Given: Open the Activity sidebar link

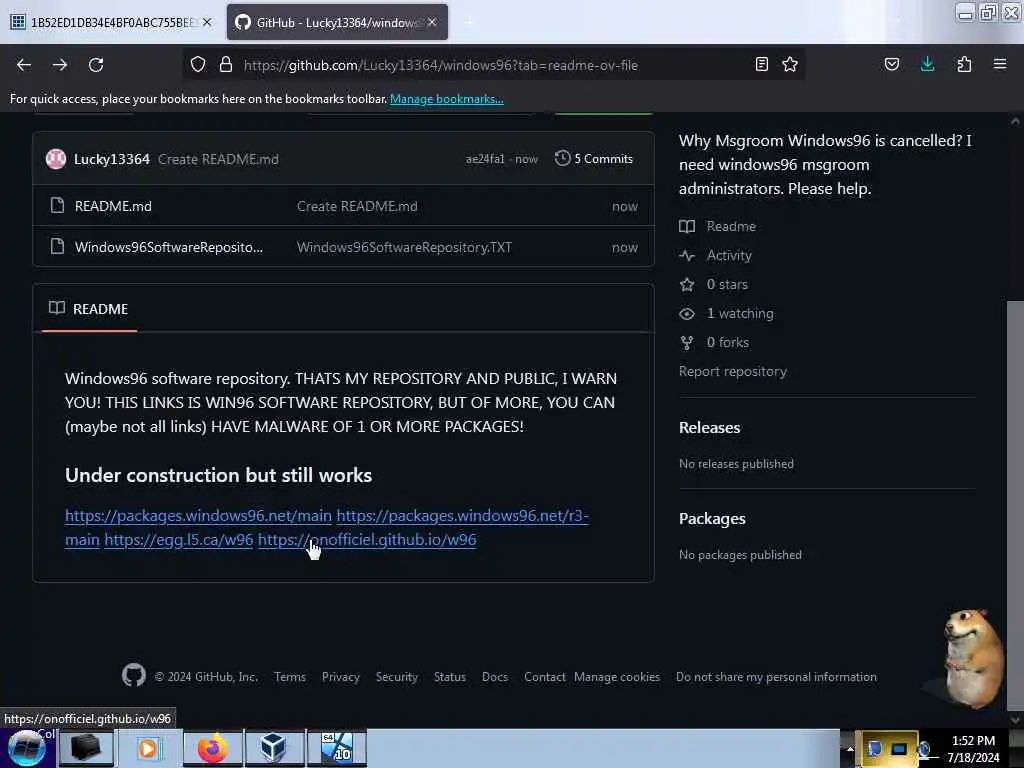Looking at the screenshot, I should point(729,255).
